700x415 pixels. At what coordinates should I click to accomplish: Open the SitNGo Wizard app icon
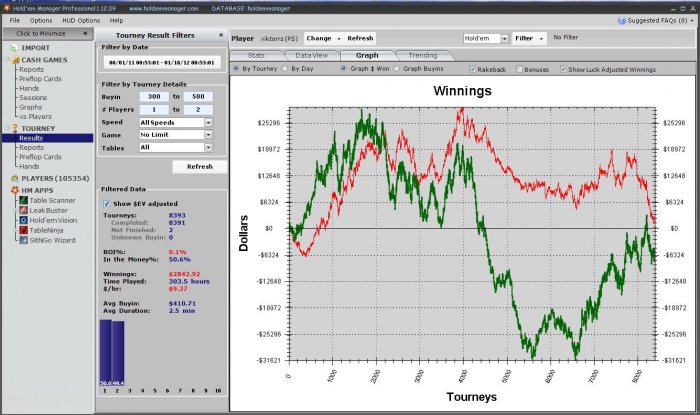coord(24,240)
